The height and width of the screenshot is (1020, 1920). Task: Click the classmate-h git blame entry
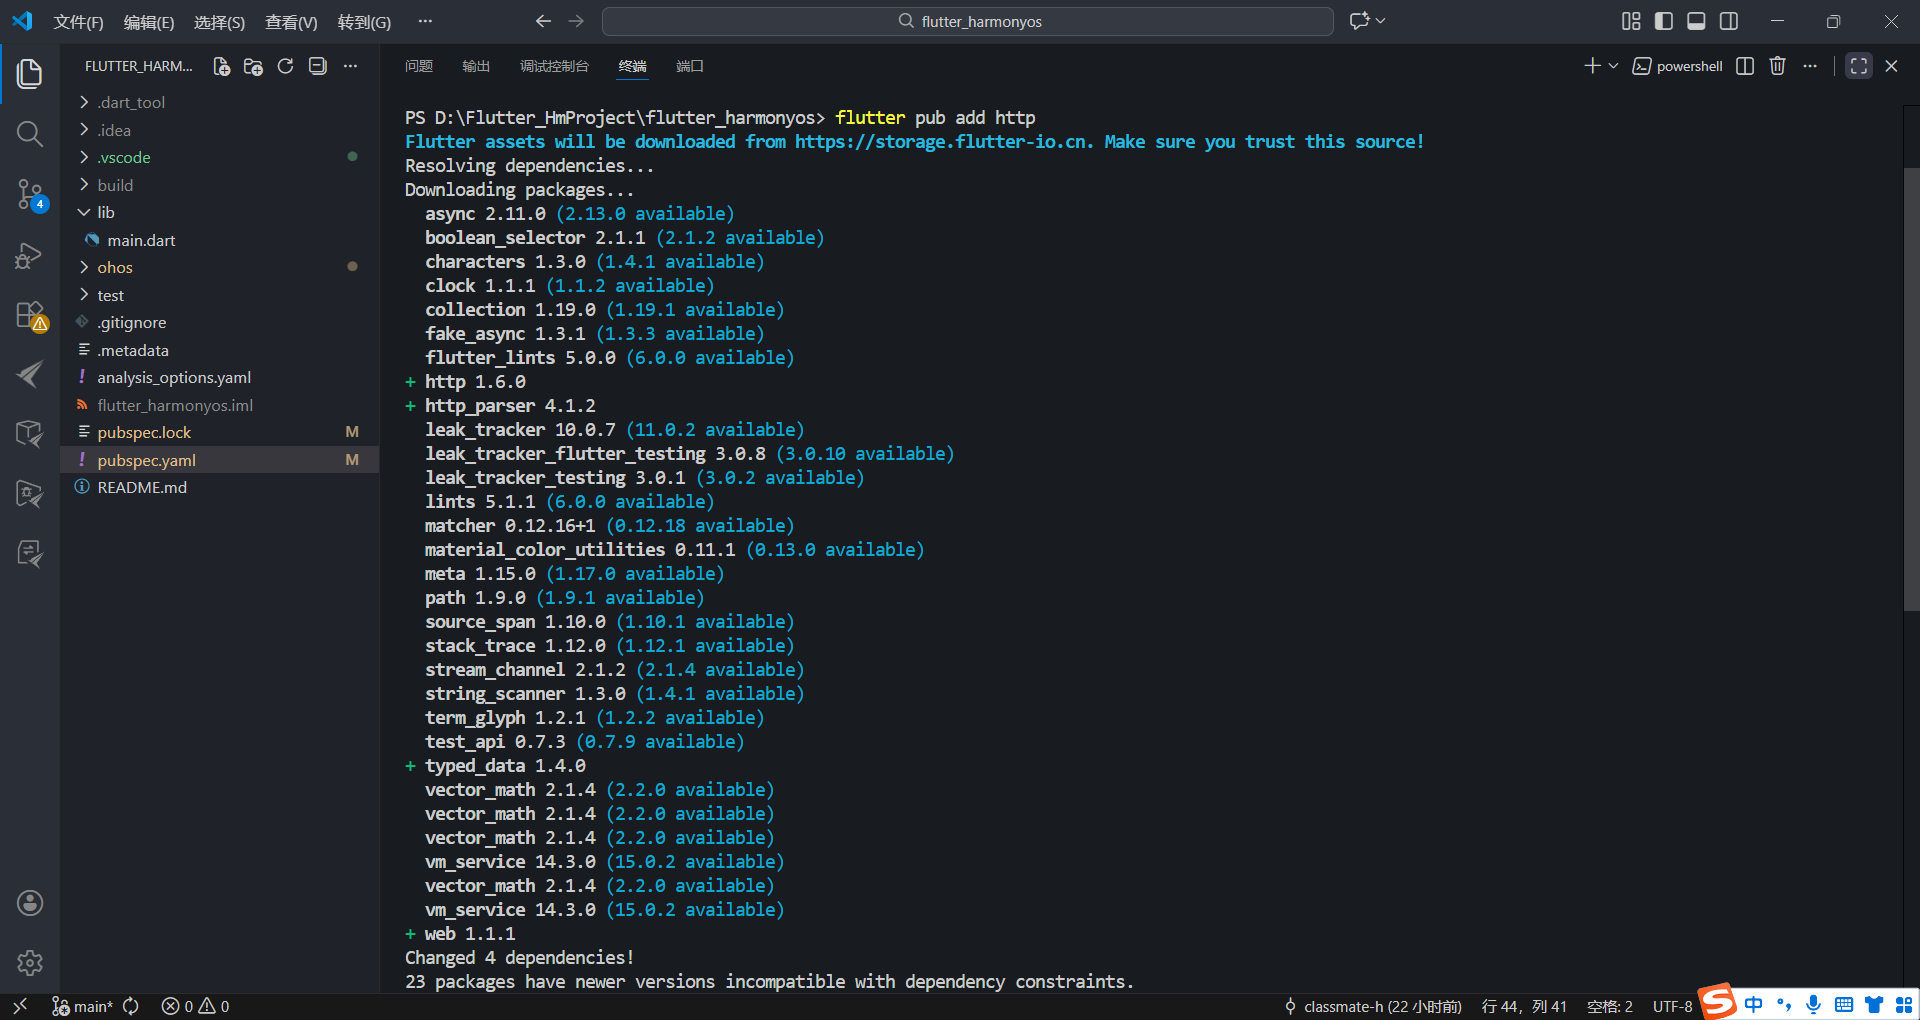[1373, 1006]
